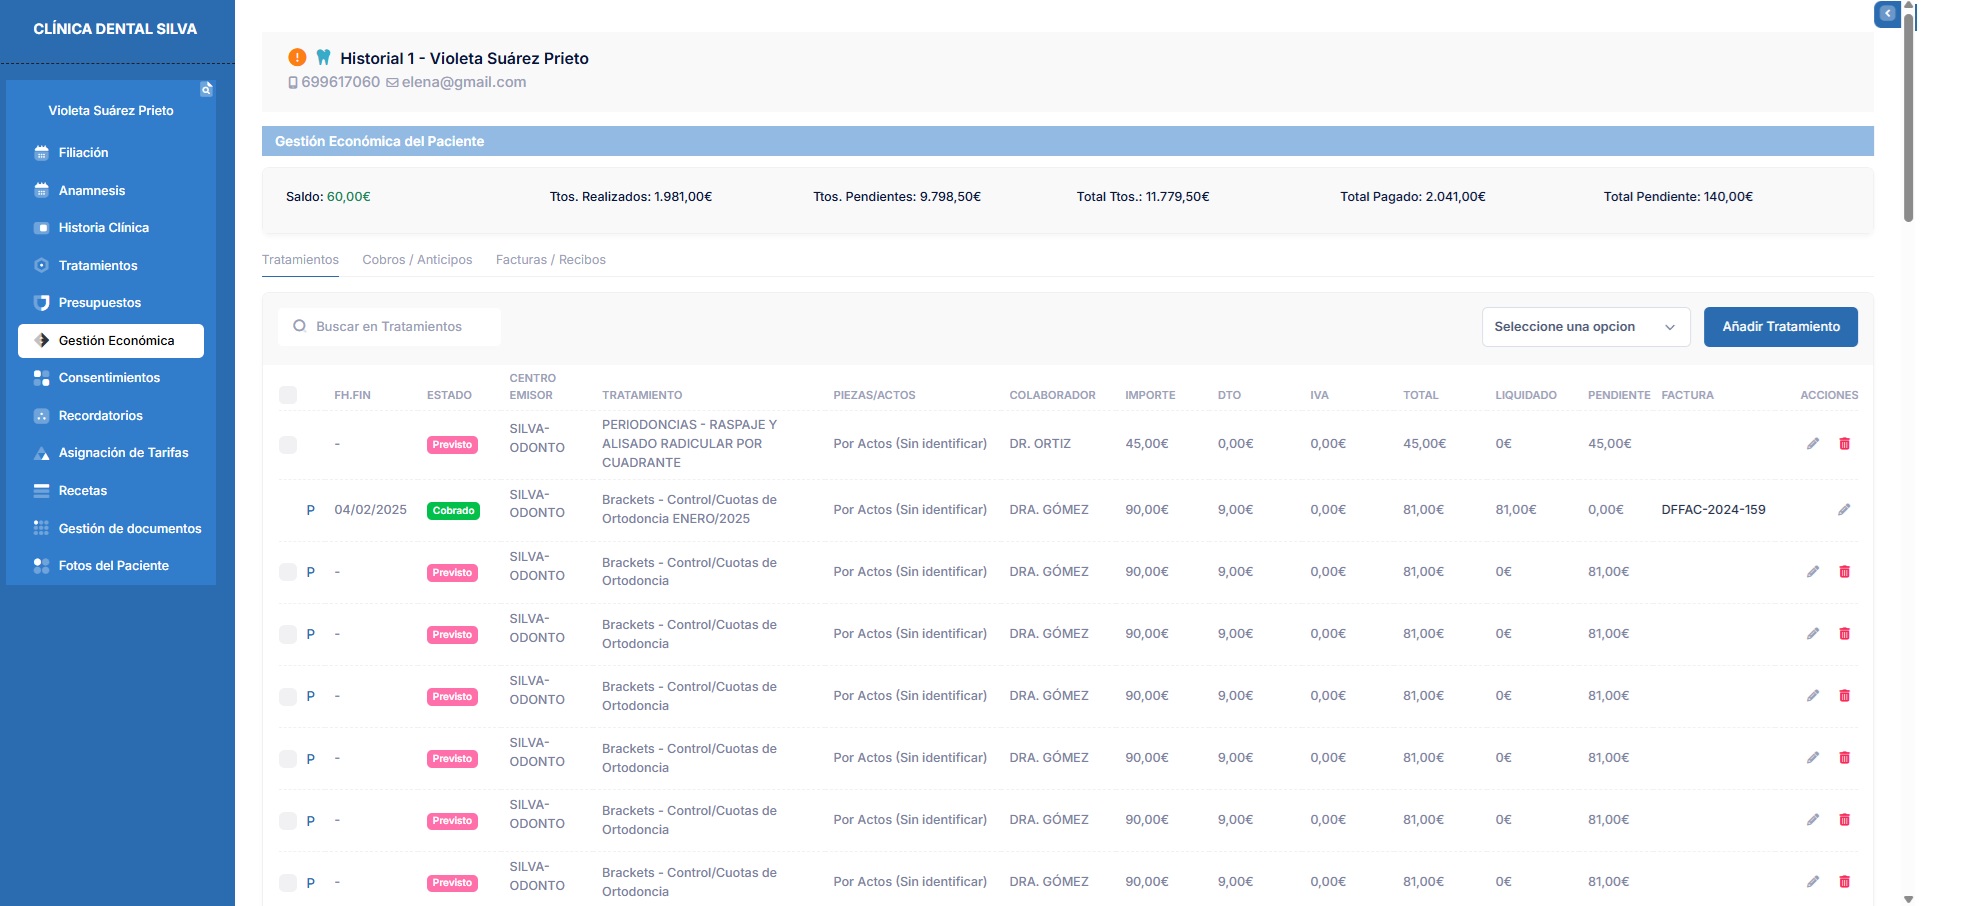
Task: Click Total Pendiente: 140,00€ text
Action: (x=1678, y=197)
